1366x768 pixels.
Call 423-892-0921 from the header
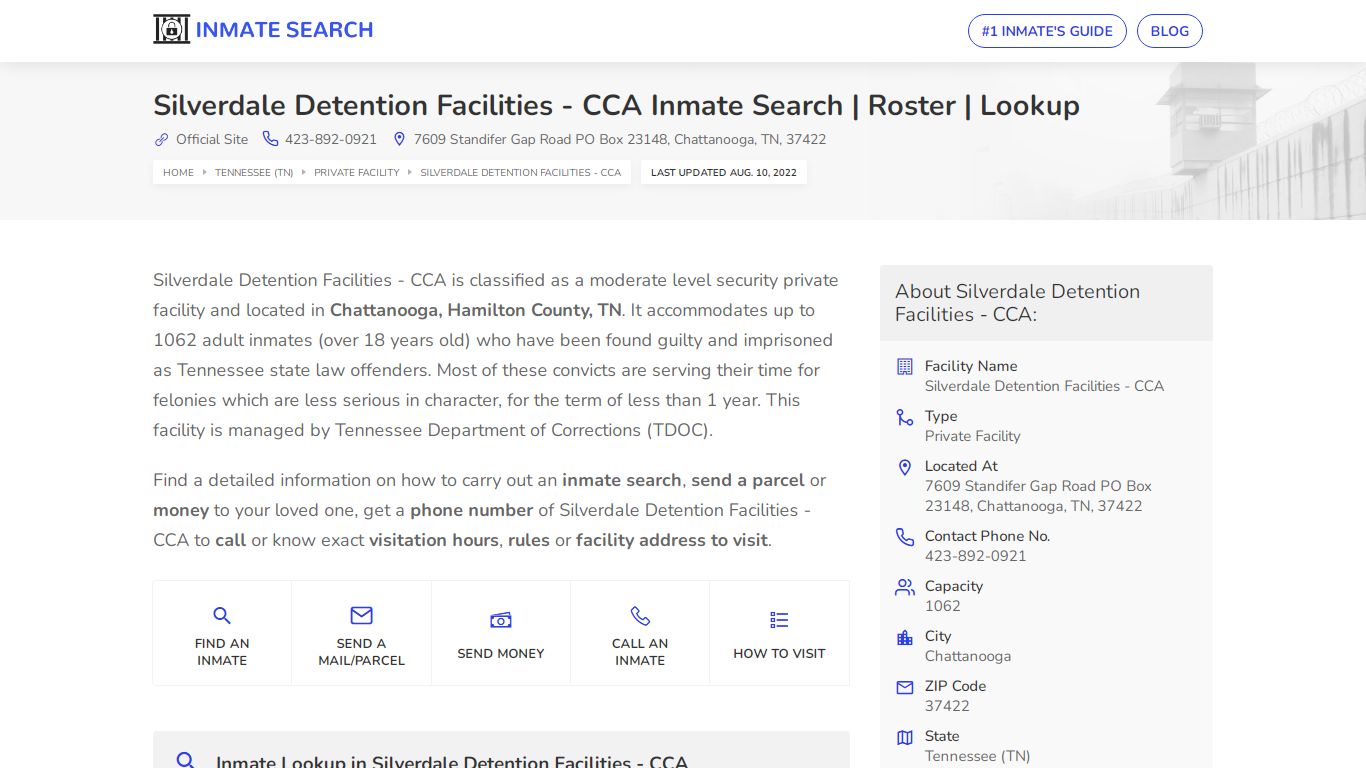pyautogui.click(x=331, y=139)
